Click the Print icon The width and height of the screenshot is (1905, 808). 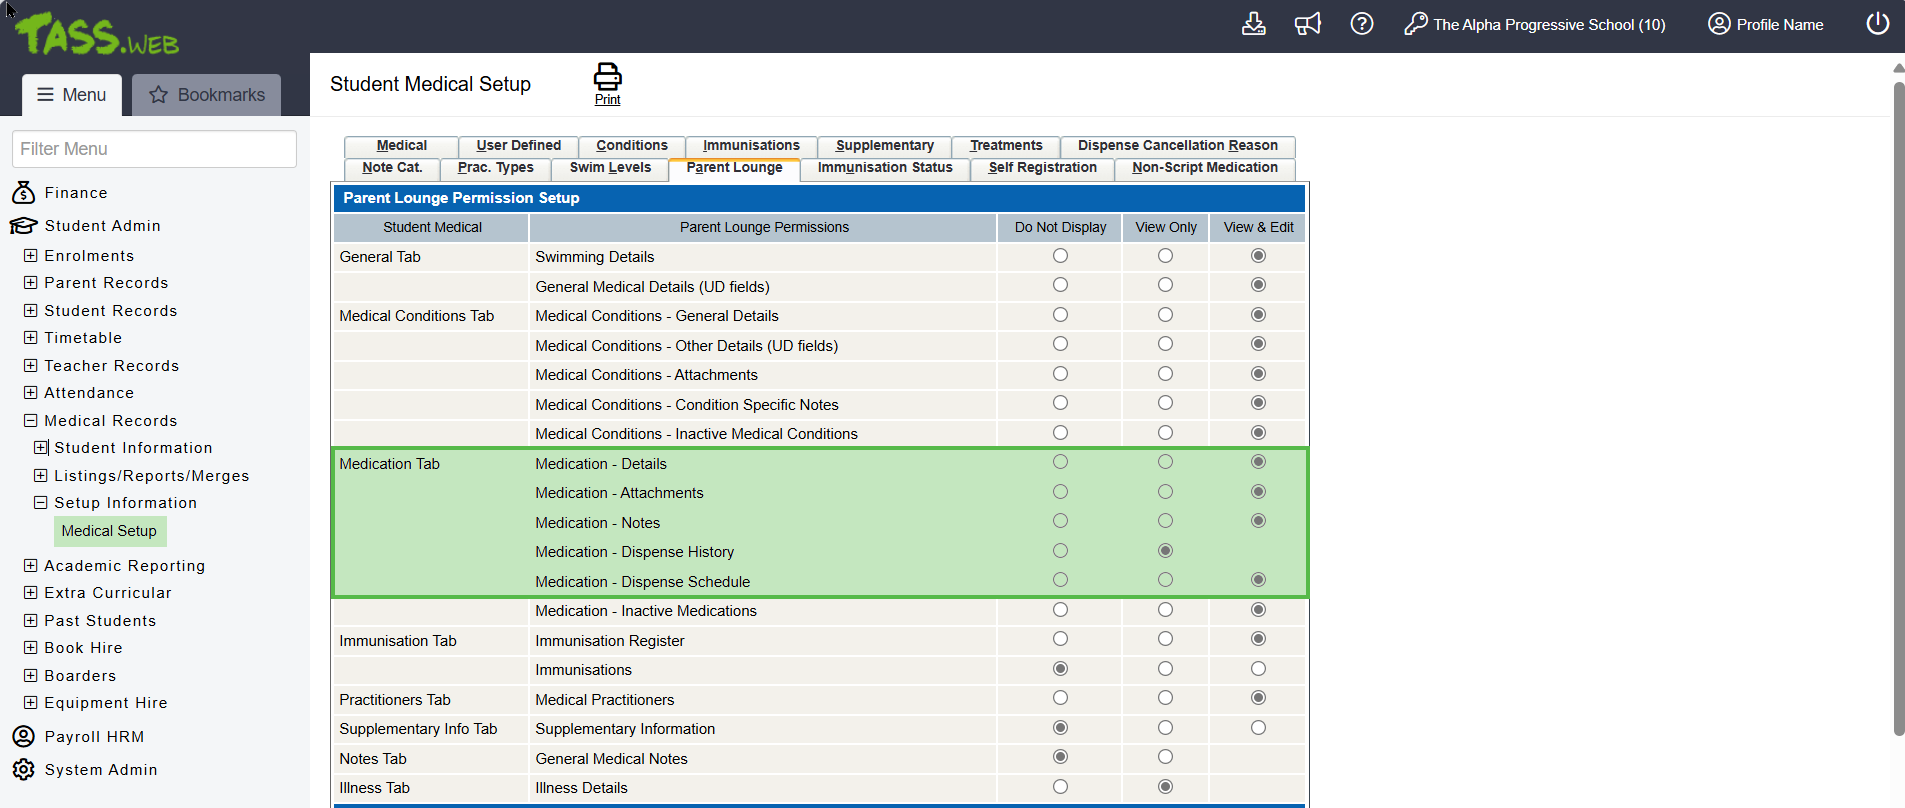point(607,78)
